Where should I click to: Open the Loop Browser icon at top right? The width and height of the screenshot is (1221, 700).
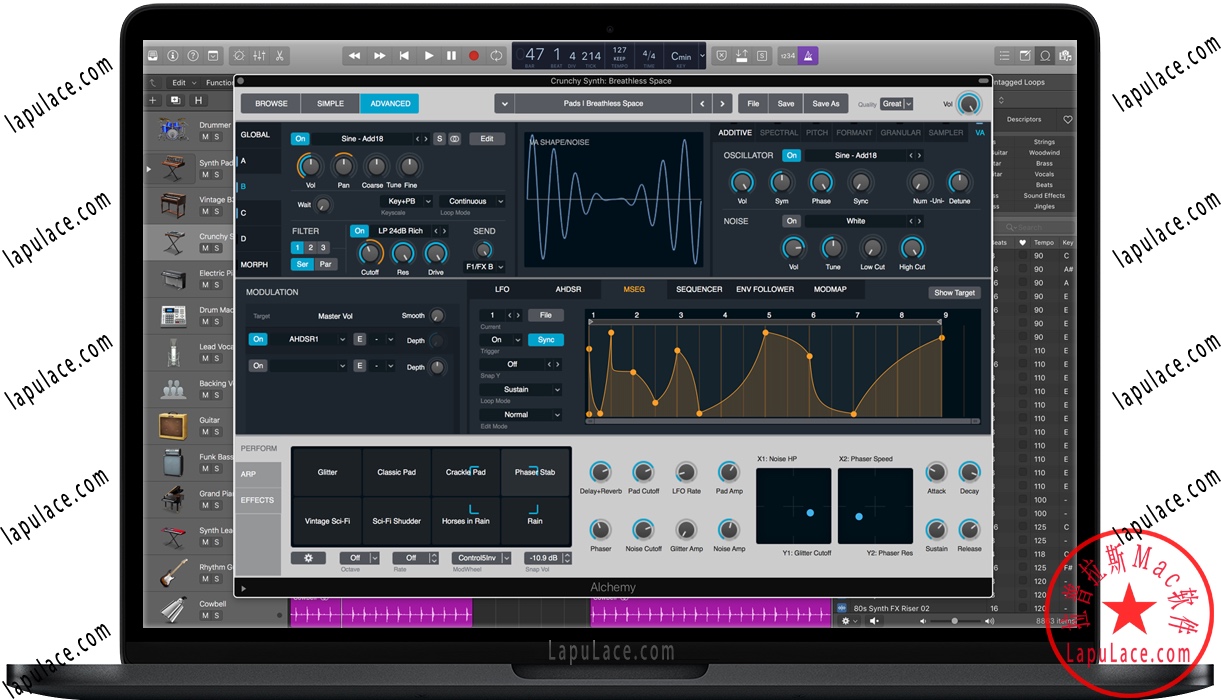1046,56
